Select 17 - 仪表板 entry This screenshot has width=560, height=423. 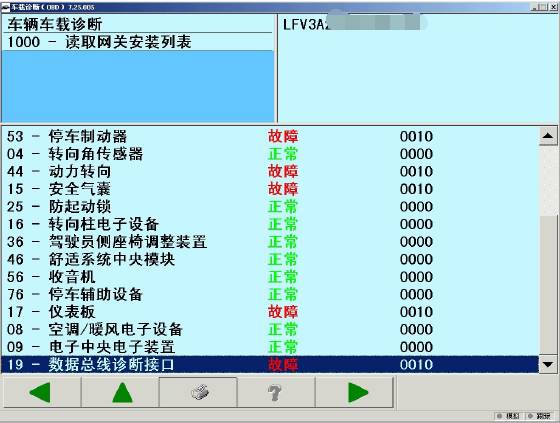click(270, 312)
